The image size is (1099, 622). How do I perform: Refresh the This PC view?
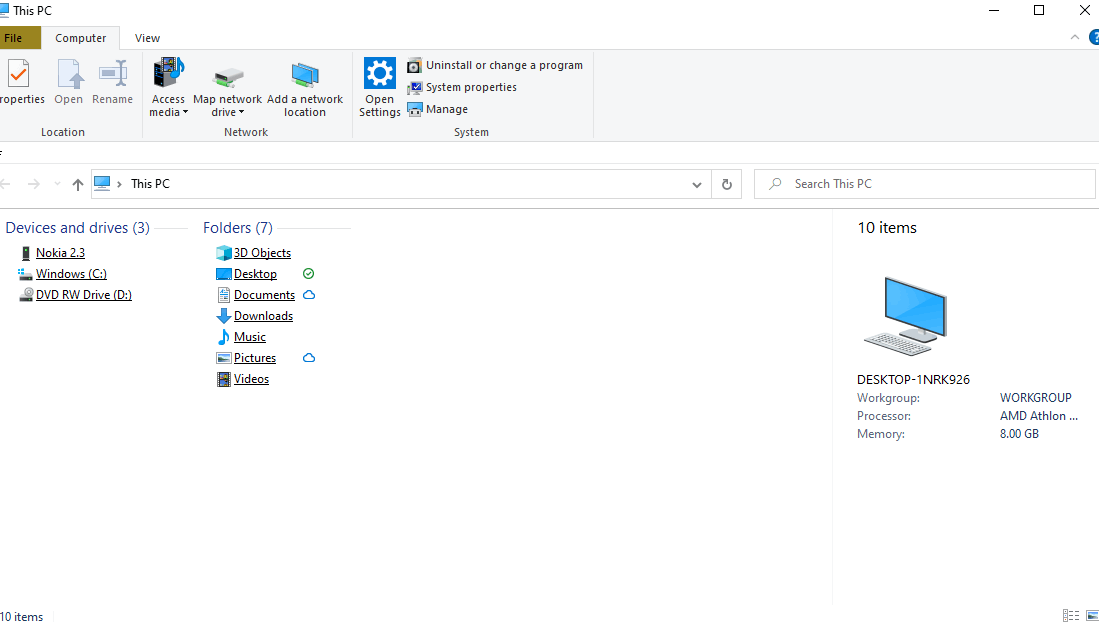click(x=727, y=184)
